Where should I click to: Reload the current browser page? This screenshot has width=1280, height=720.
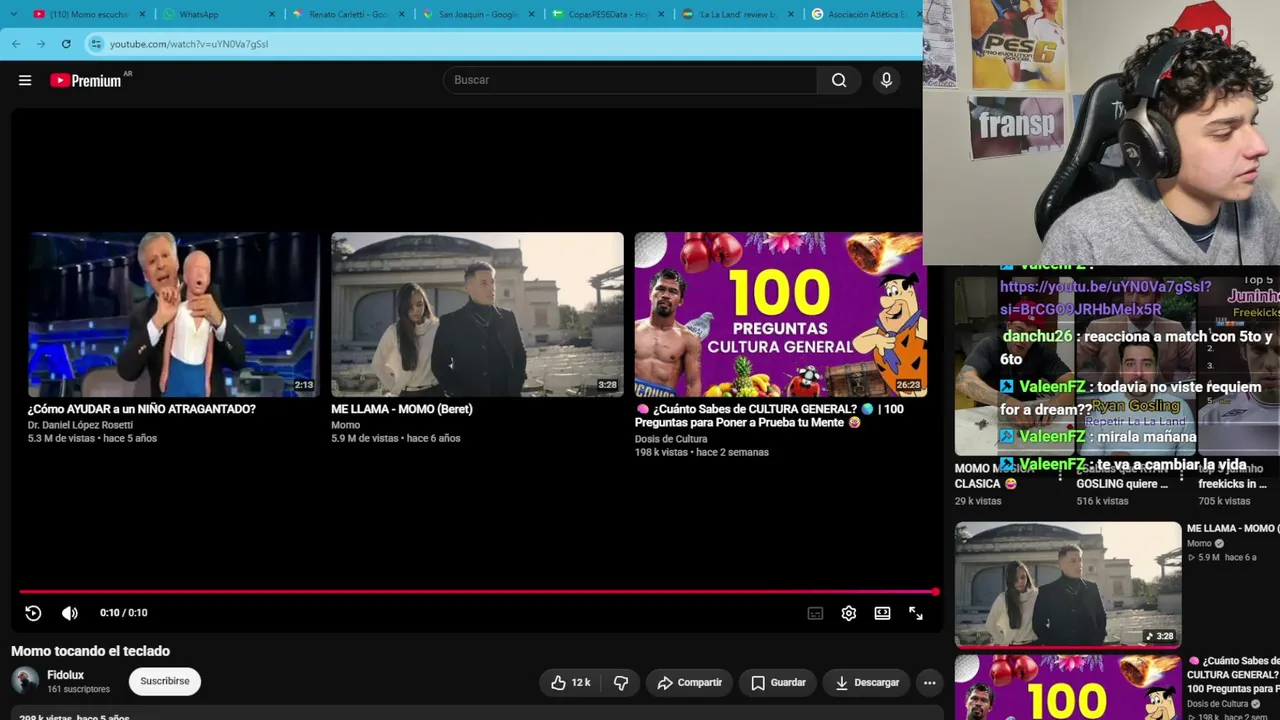pos(66,44)
